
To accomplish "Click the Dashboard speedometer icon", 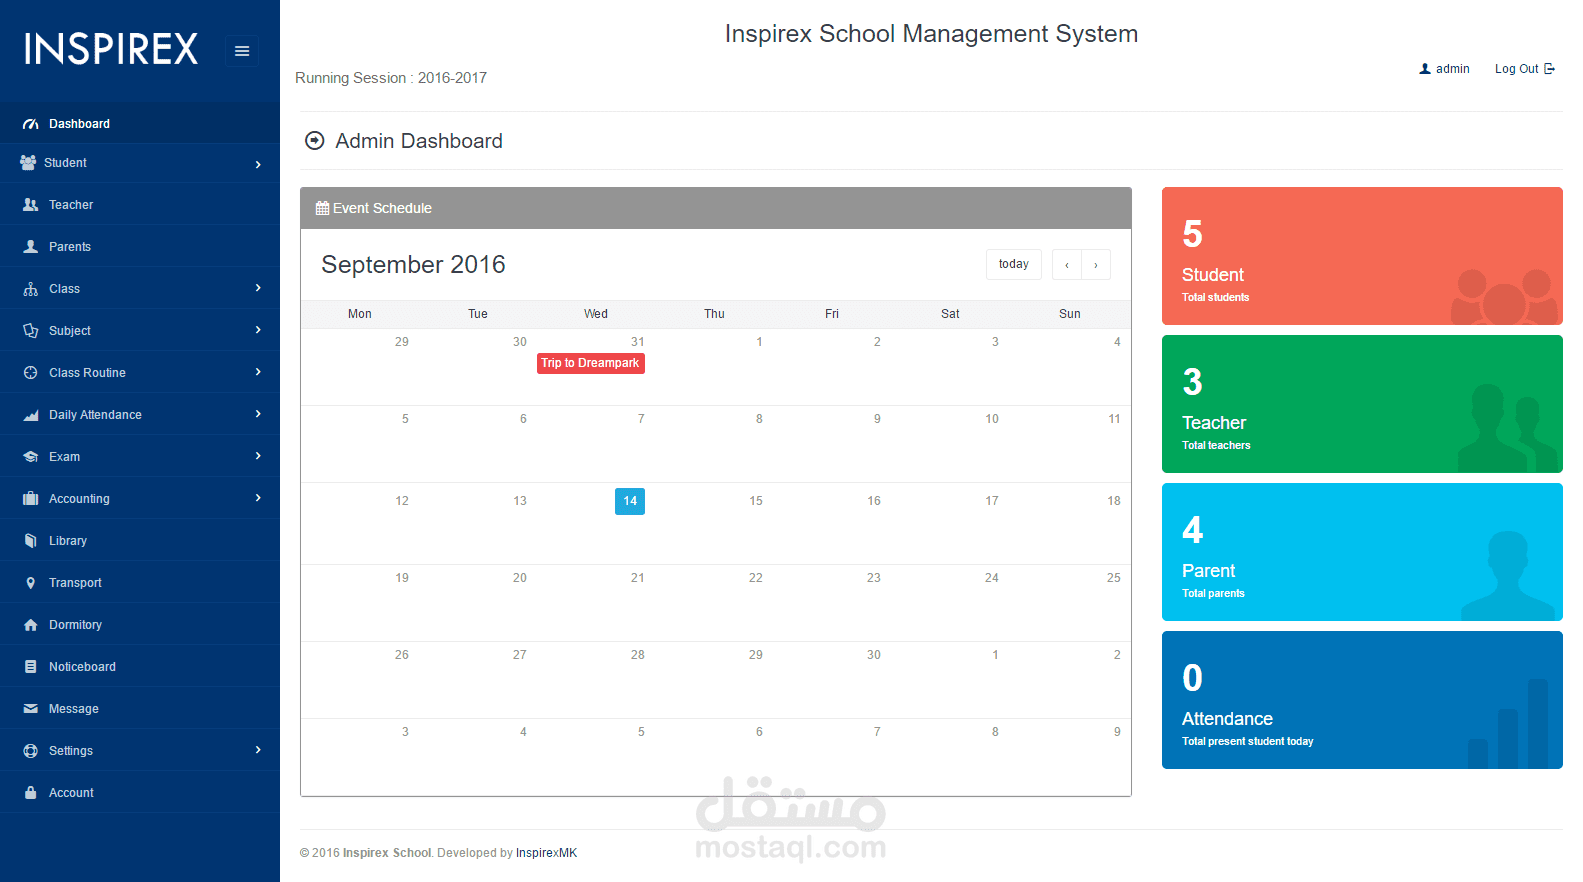I will click(x=31, y=124).
